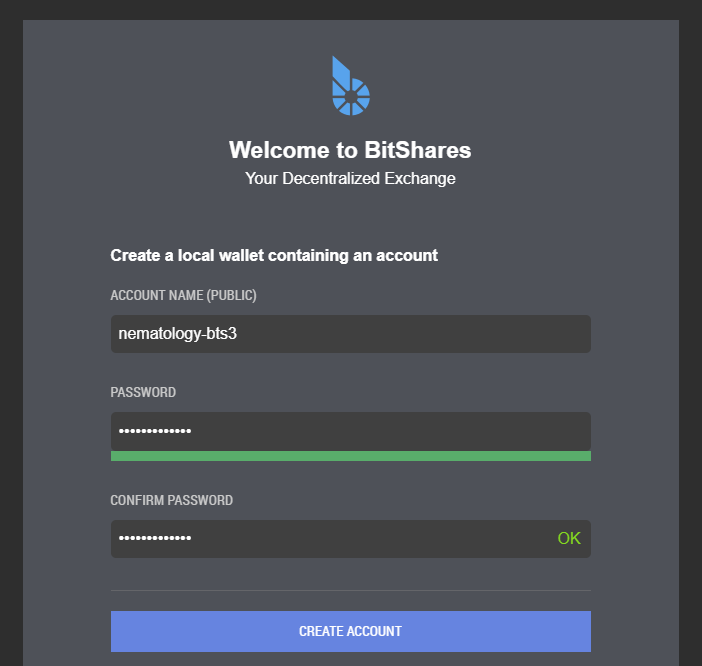Click the Welcome to BitShares heading
The image size is (702, 666).
pos(350,150)
